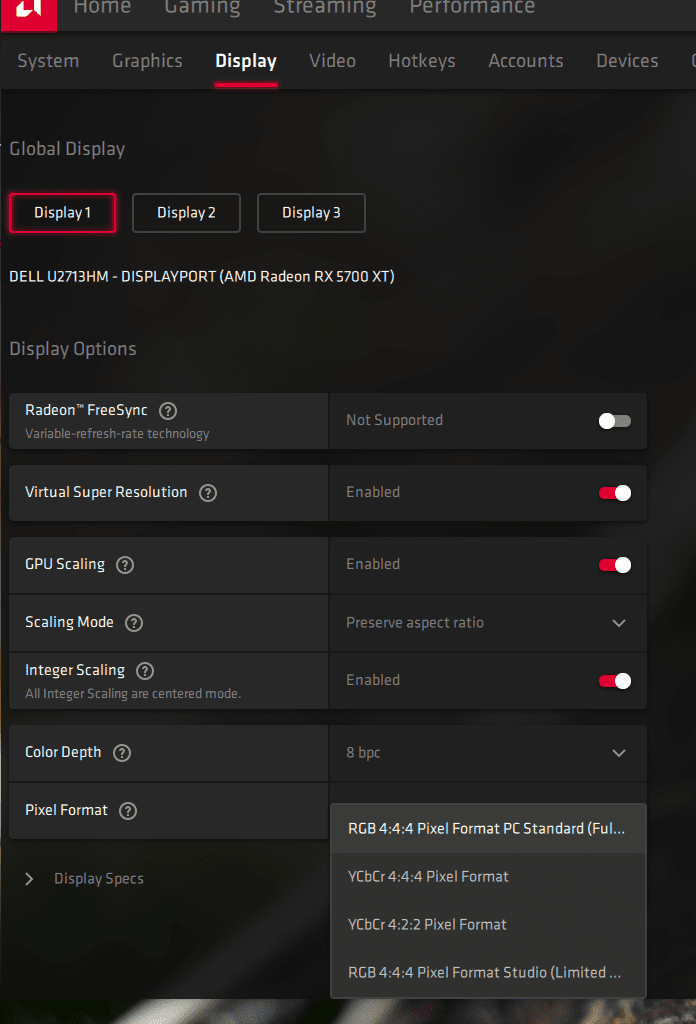Open Radeon FreeSync help icon

tap(168, 410)
